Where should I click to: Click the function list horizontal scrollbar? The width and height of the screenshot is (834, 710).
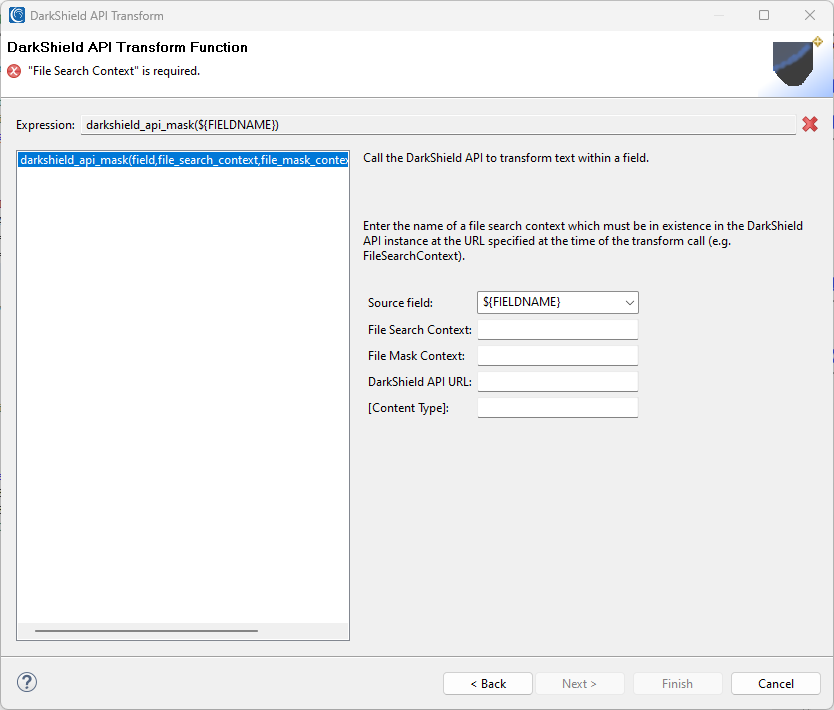(146, 631)
